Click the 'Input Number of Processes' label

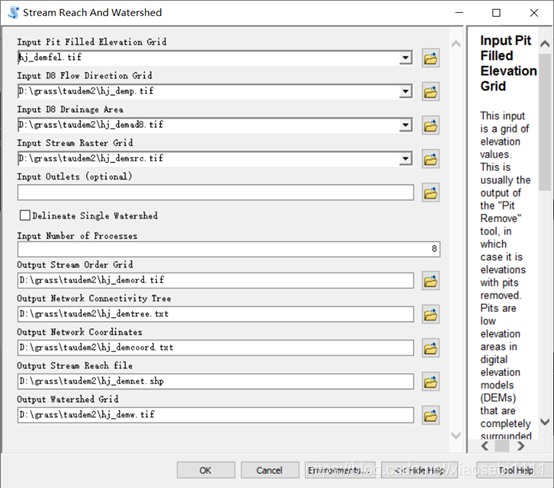tap(77, 236)
